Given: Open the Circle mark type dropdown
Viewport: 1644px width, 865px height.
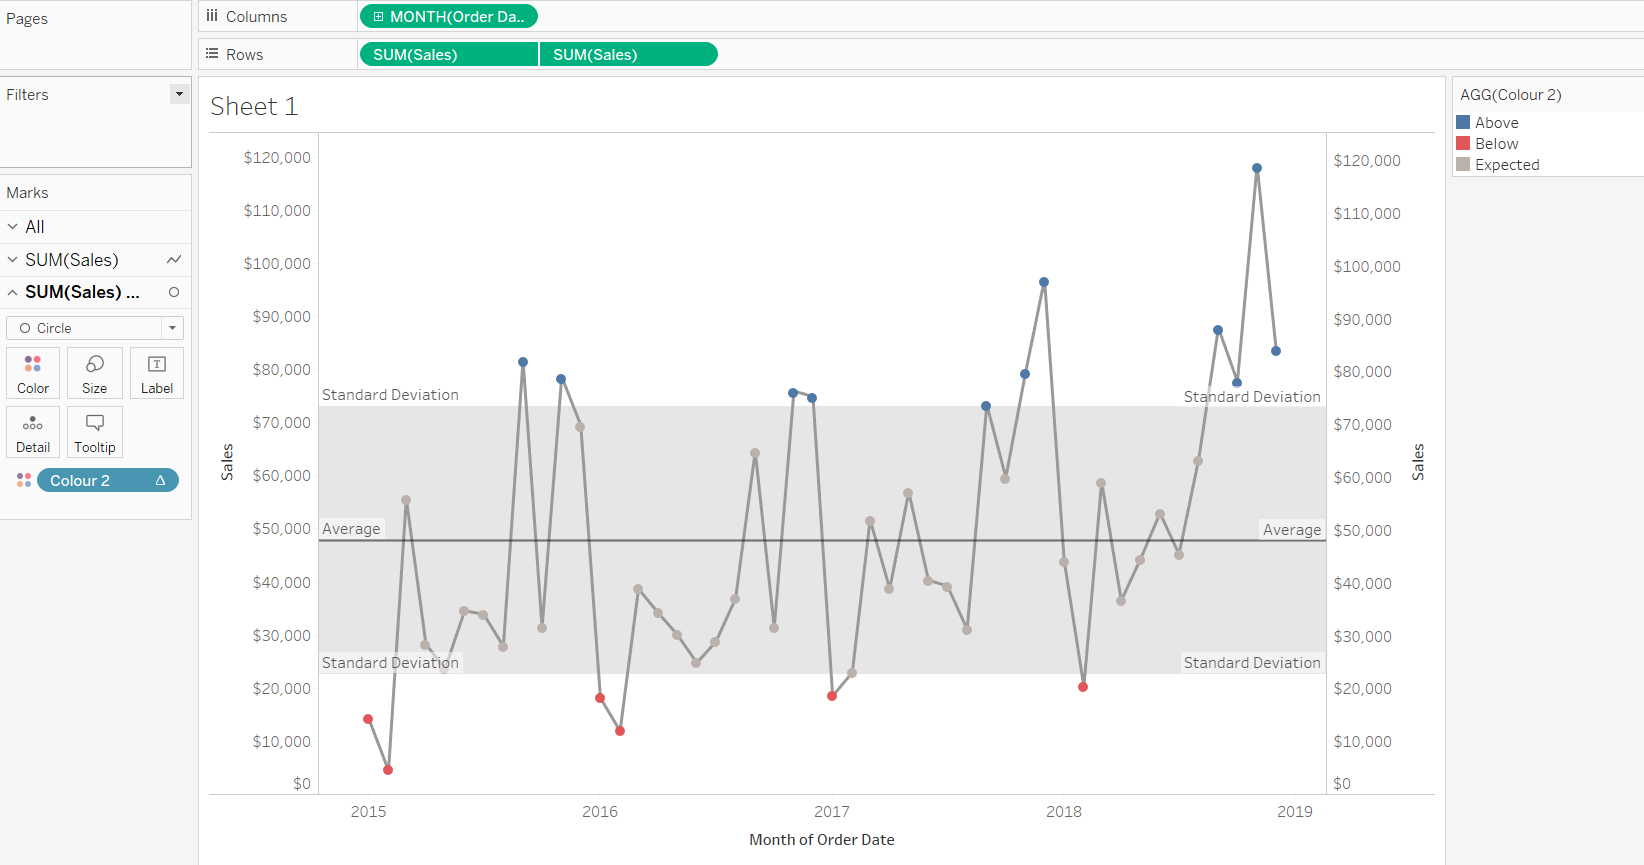Looking at the screenshot, I should (172, 328).
